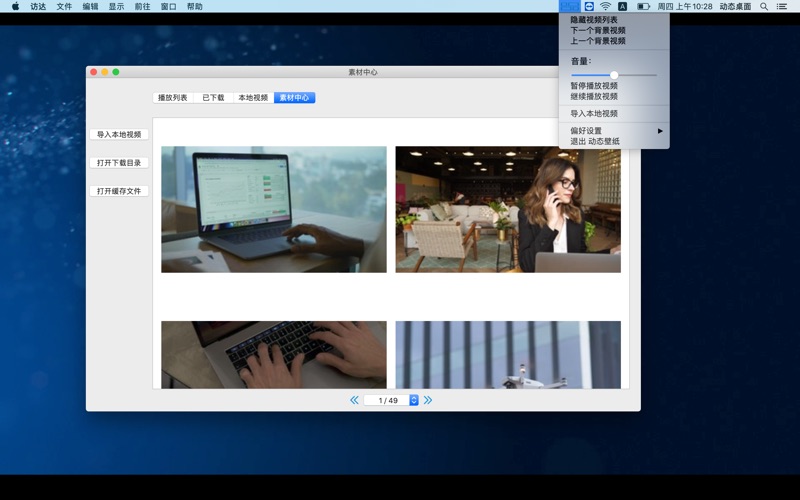800x500 pixels.
Task: Click the previous page double-arrow icon
Action: click(x=354, y=400)
